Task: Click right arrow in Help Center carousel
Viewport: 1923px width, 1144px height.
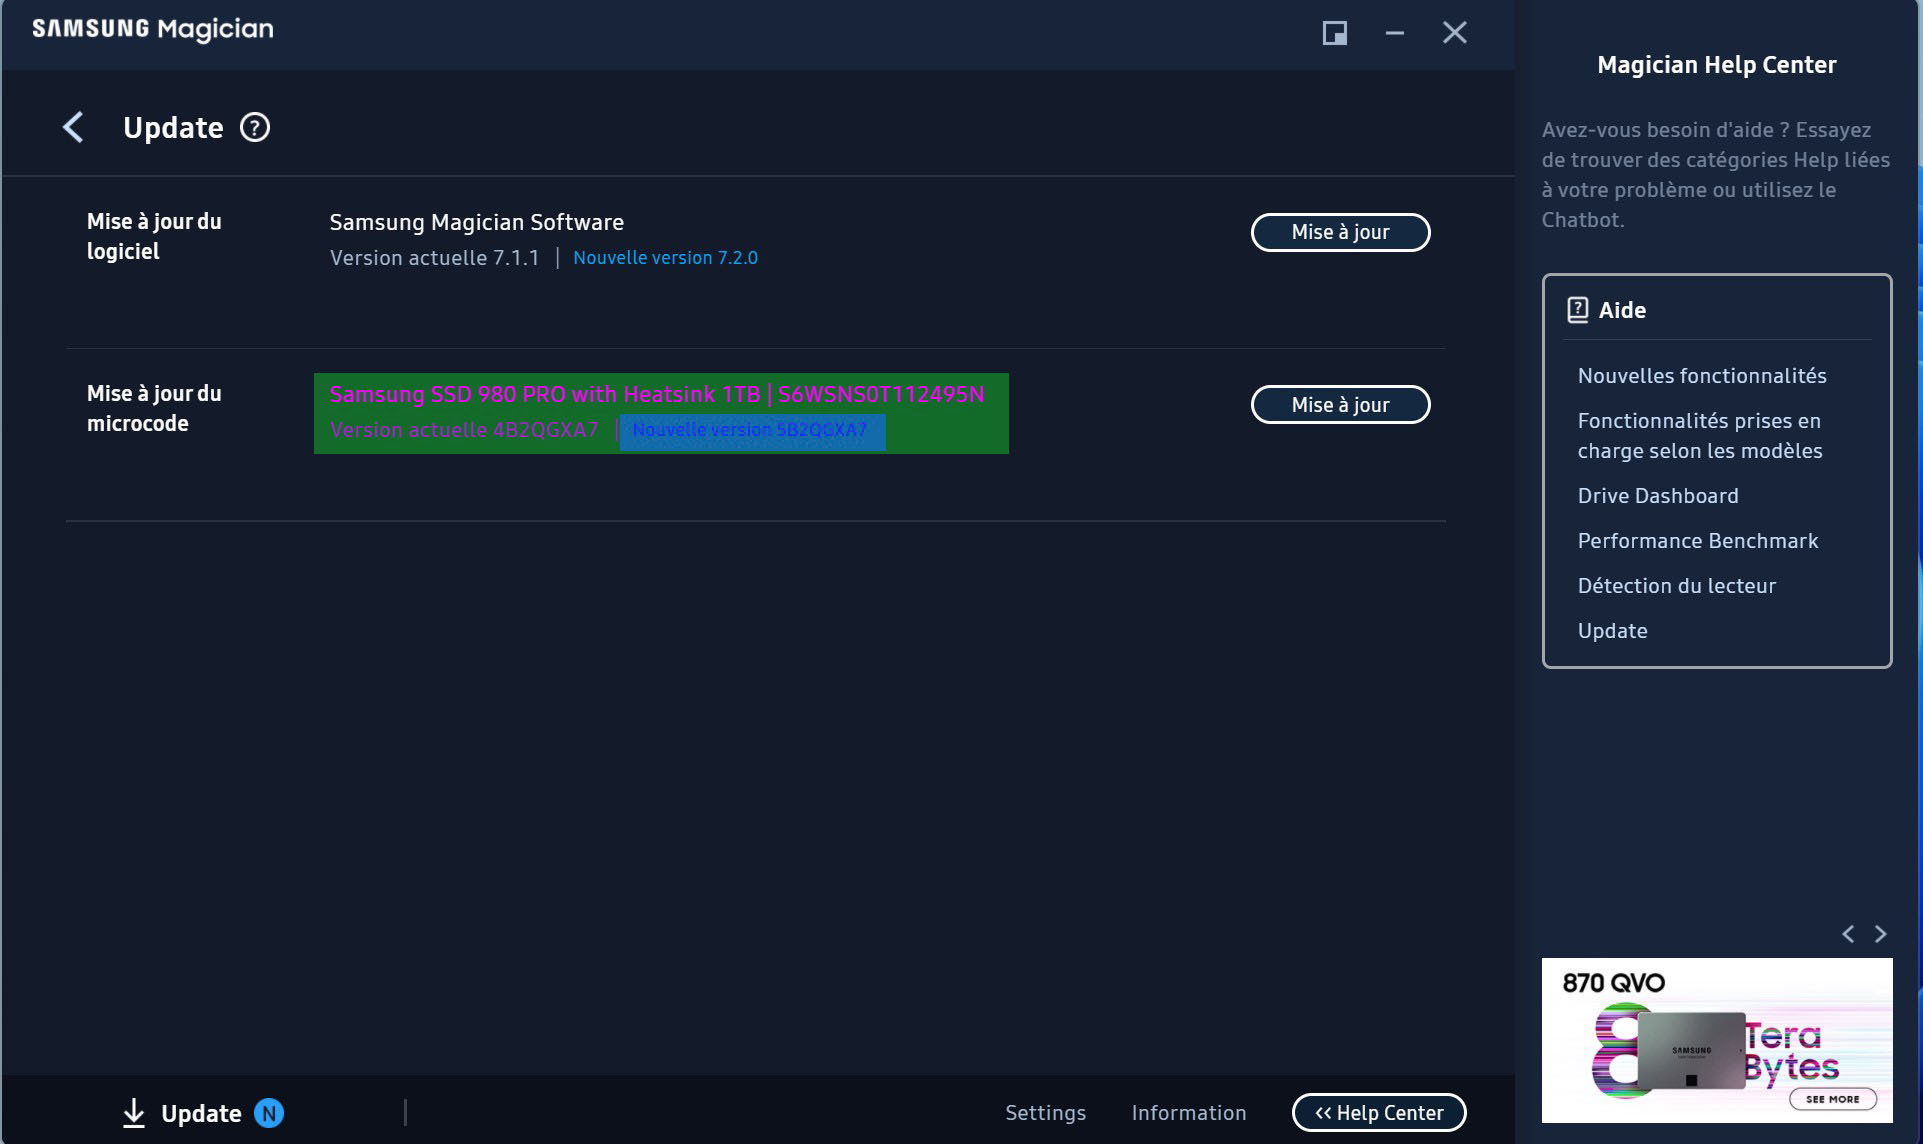Action: tap(1879, 934)
